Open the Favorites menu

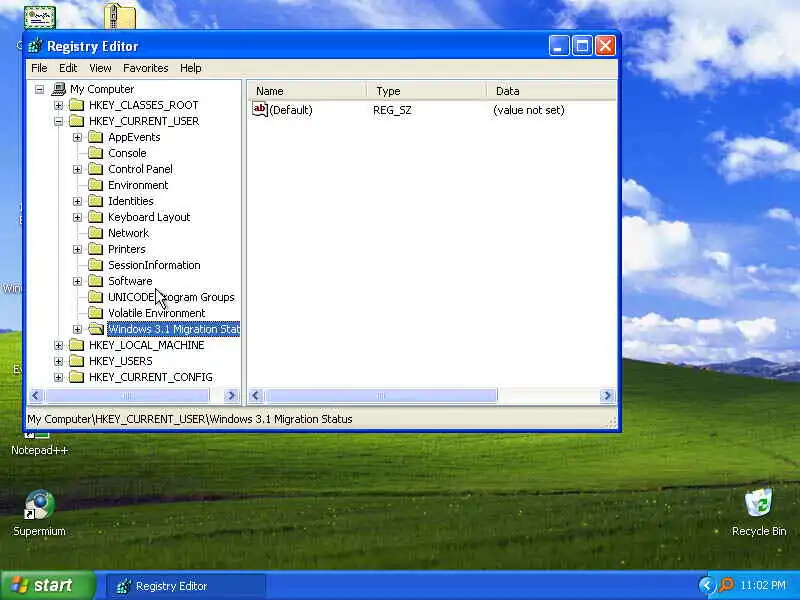[145, 68]
